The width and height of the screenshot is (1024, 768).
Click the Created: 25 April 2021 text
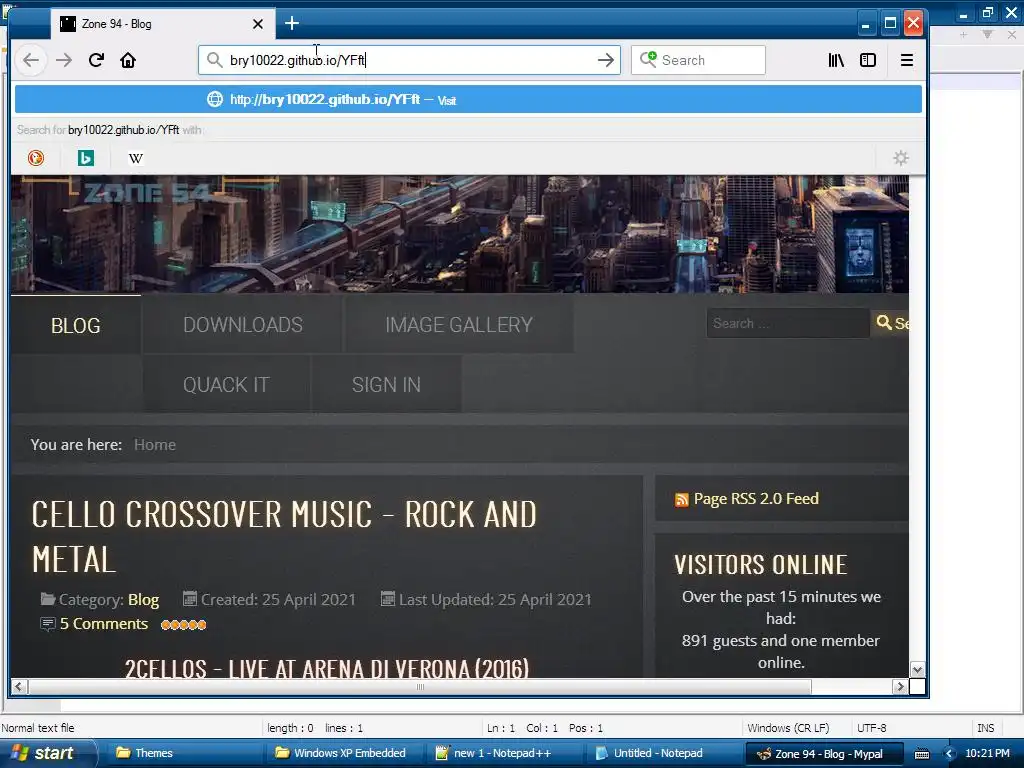[x=278, y=599]
